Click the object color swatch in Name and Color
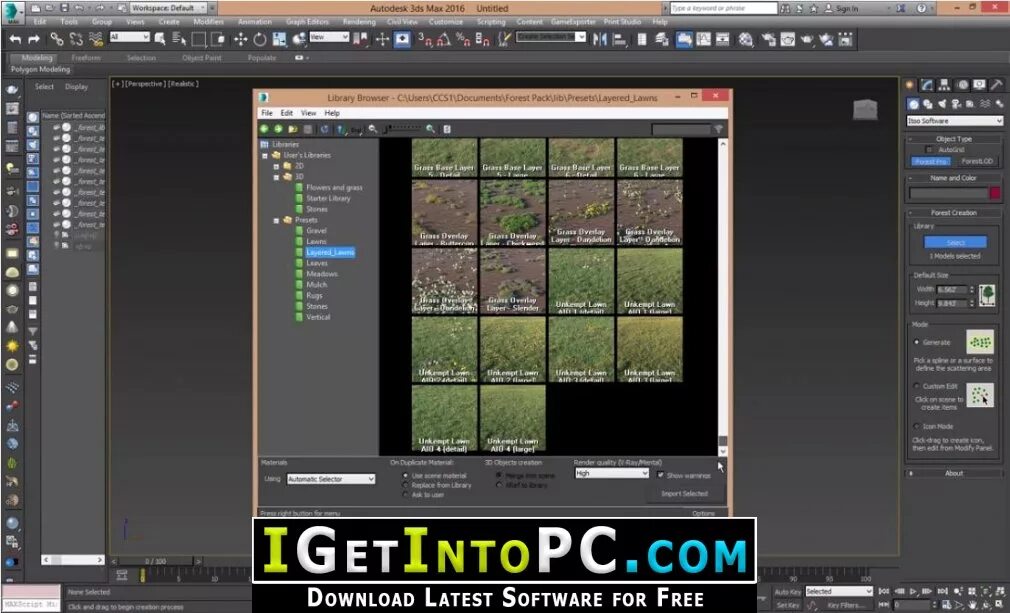1010x613 pixels. click(996, 193)
